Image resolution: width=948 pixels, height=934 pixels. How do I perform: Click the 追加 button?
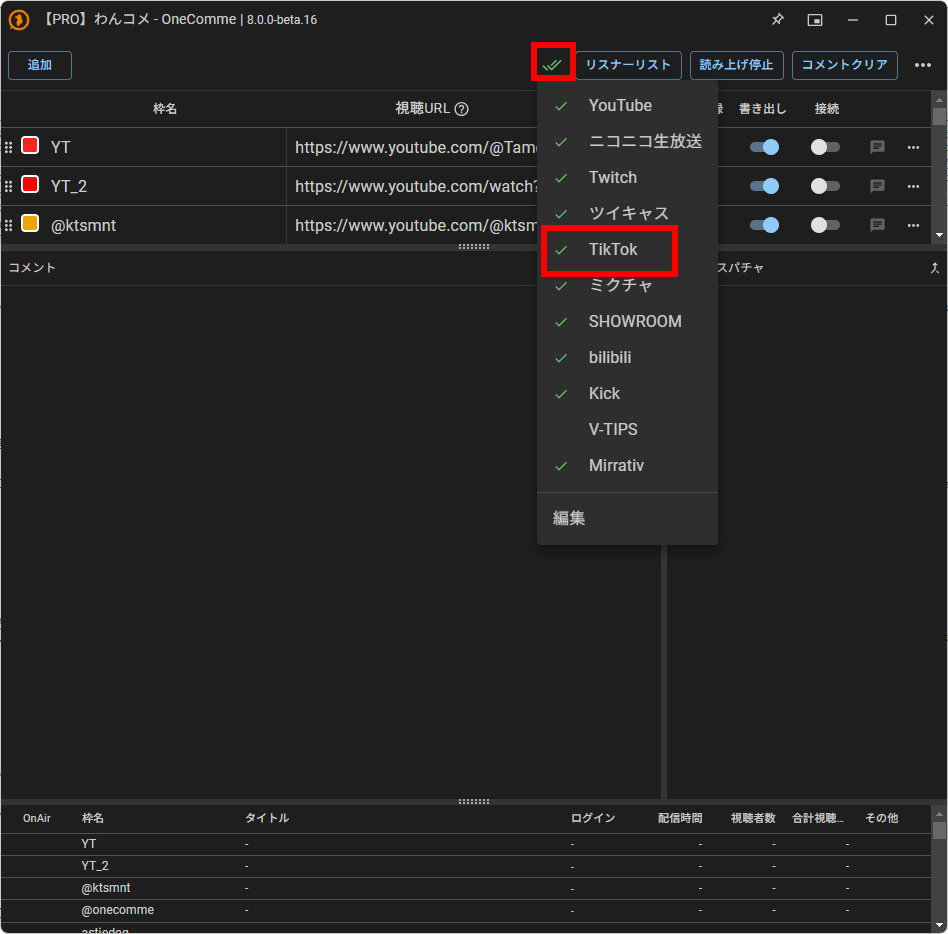click(x=40, y=65)
